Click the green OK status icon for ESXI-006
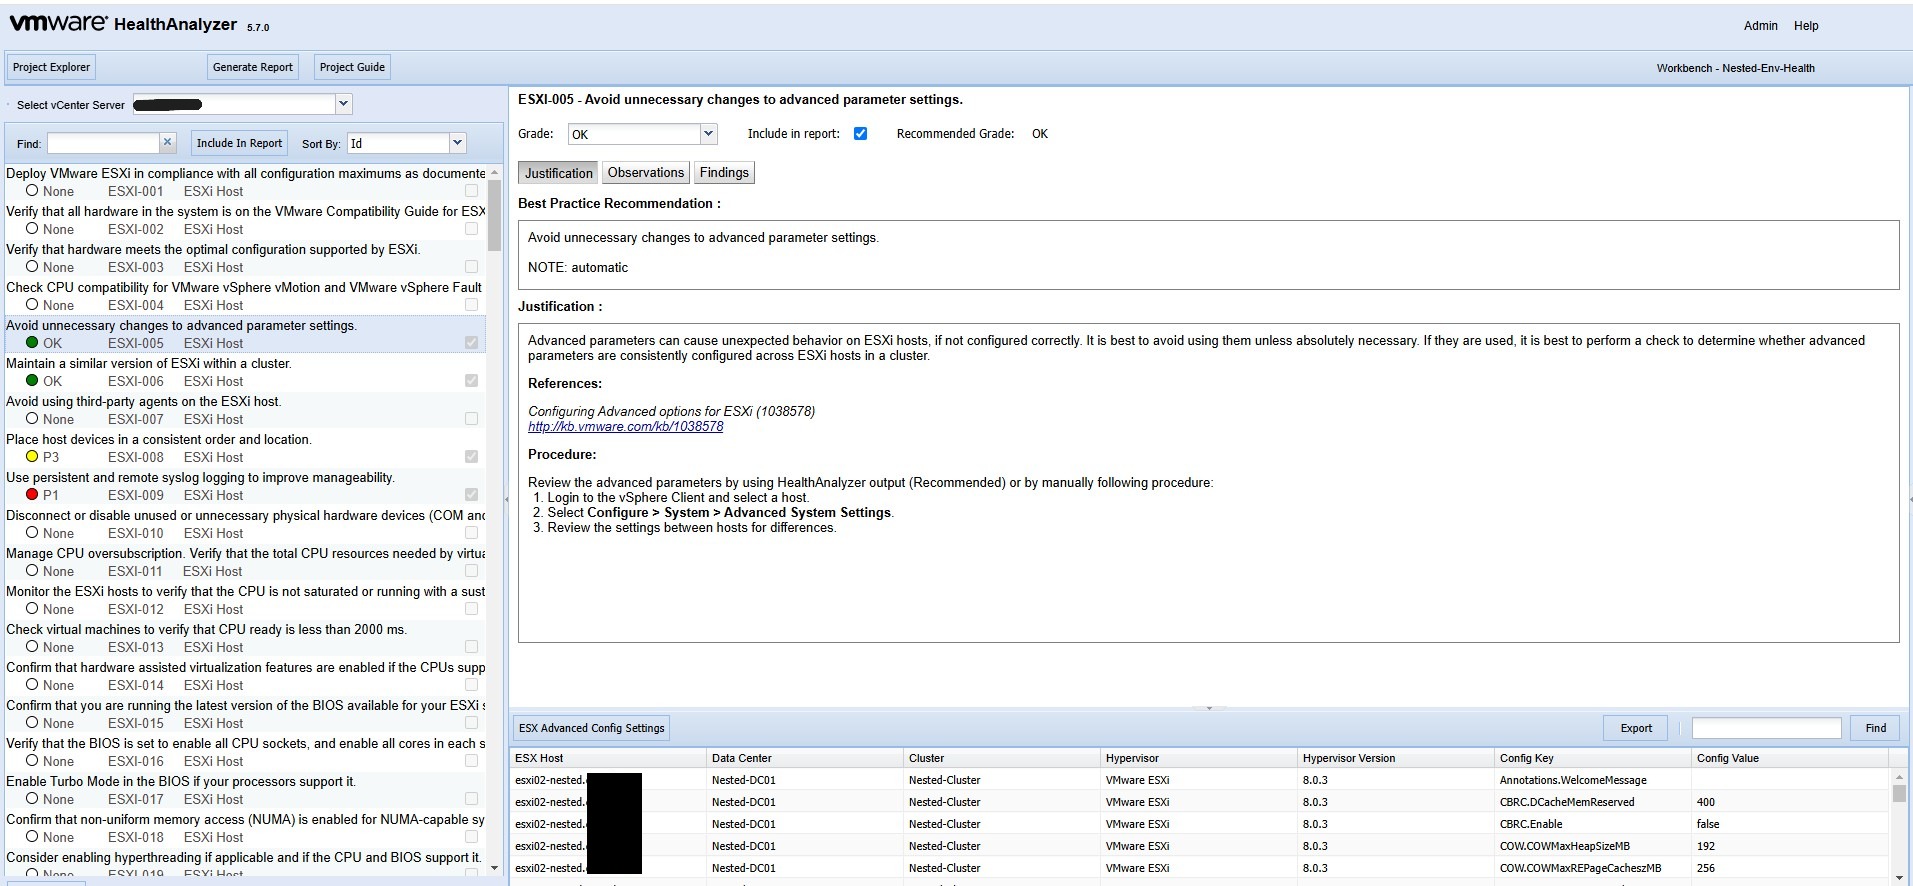Viewport: 1913px width, 886px height. point(32,381)
